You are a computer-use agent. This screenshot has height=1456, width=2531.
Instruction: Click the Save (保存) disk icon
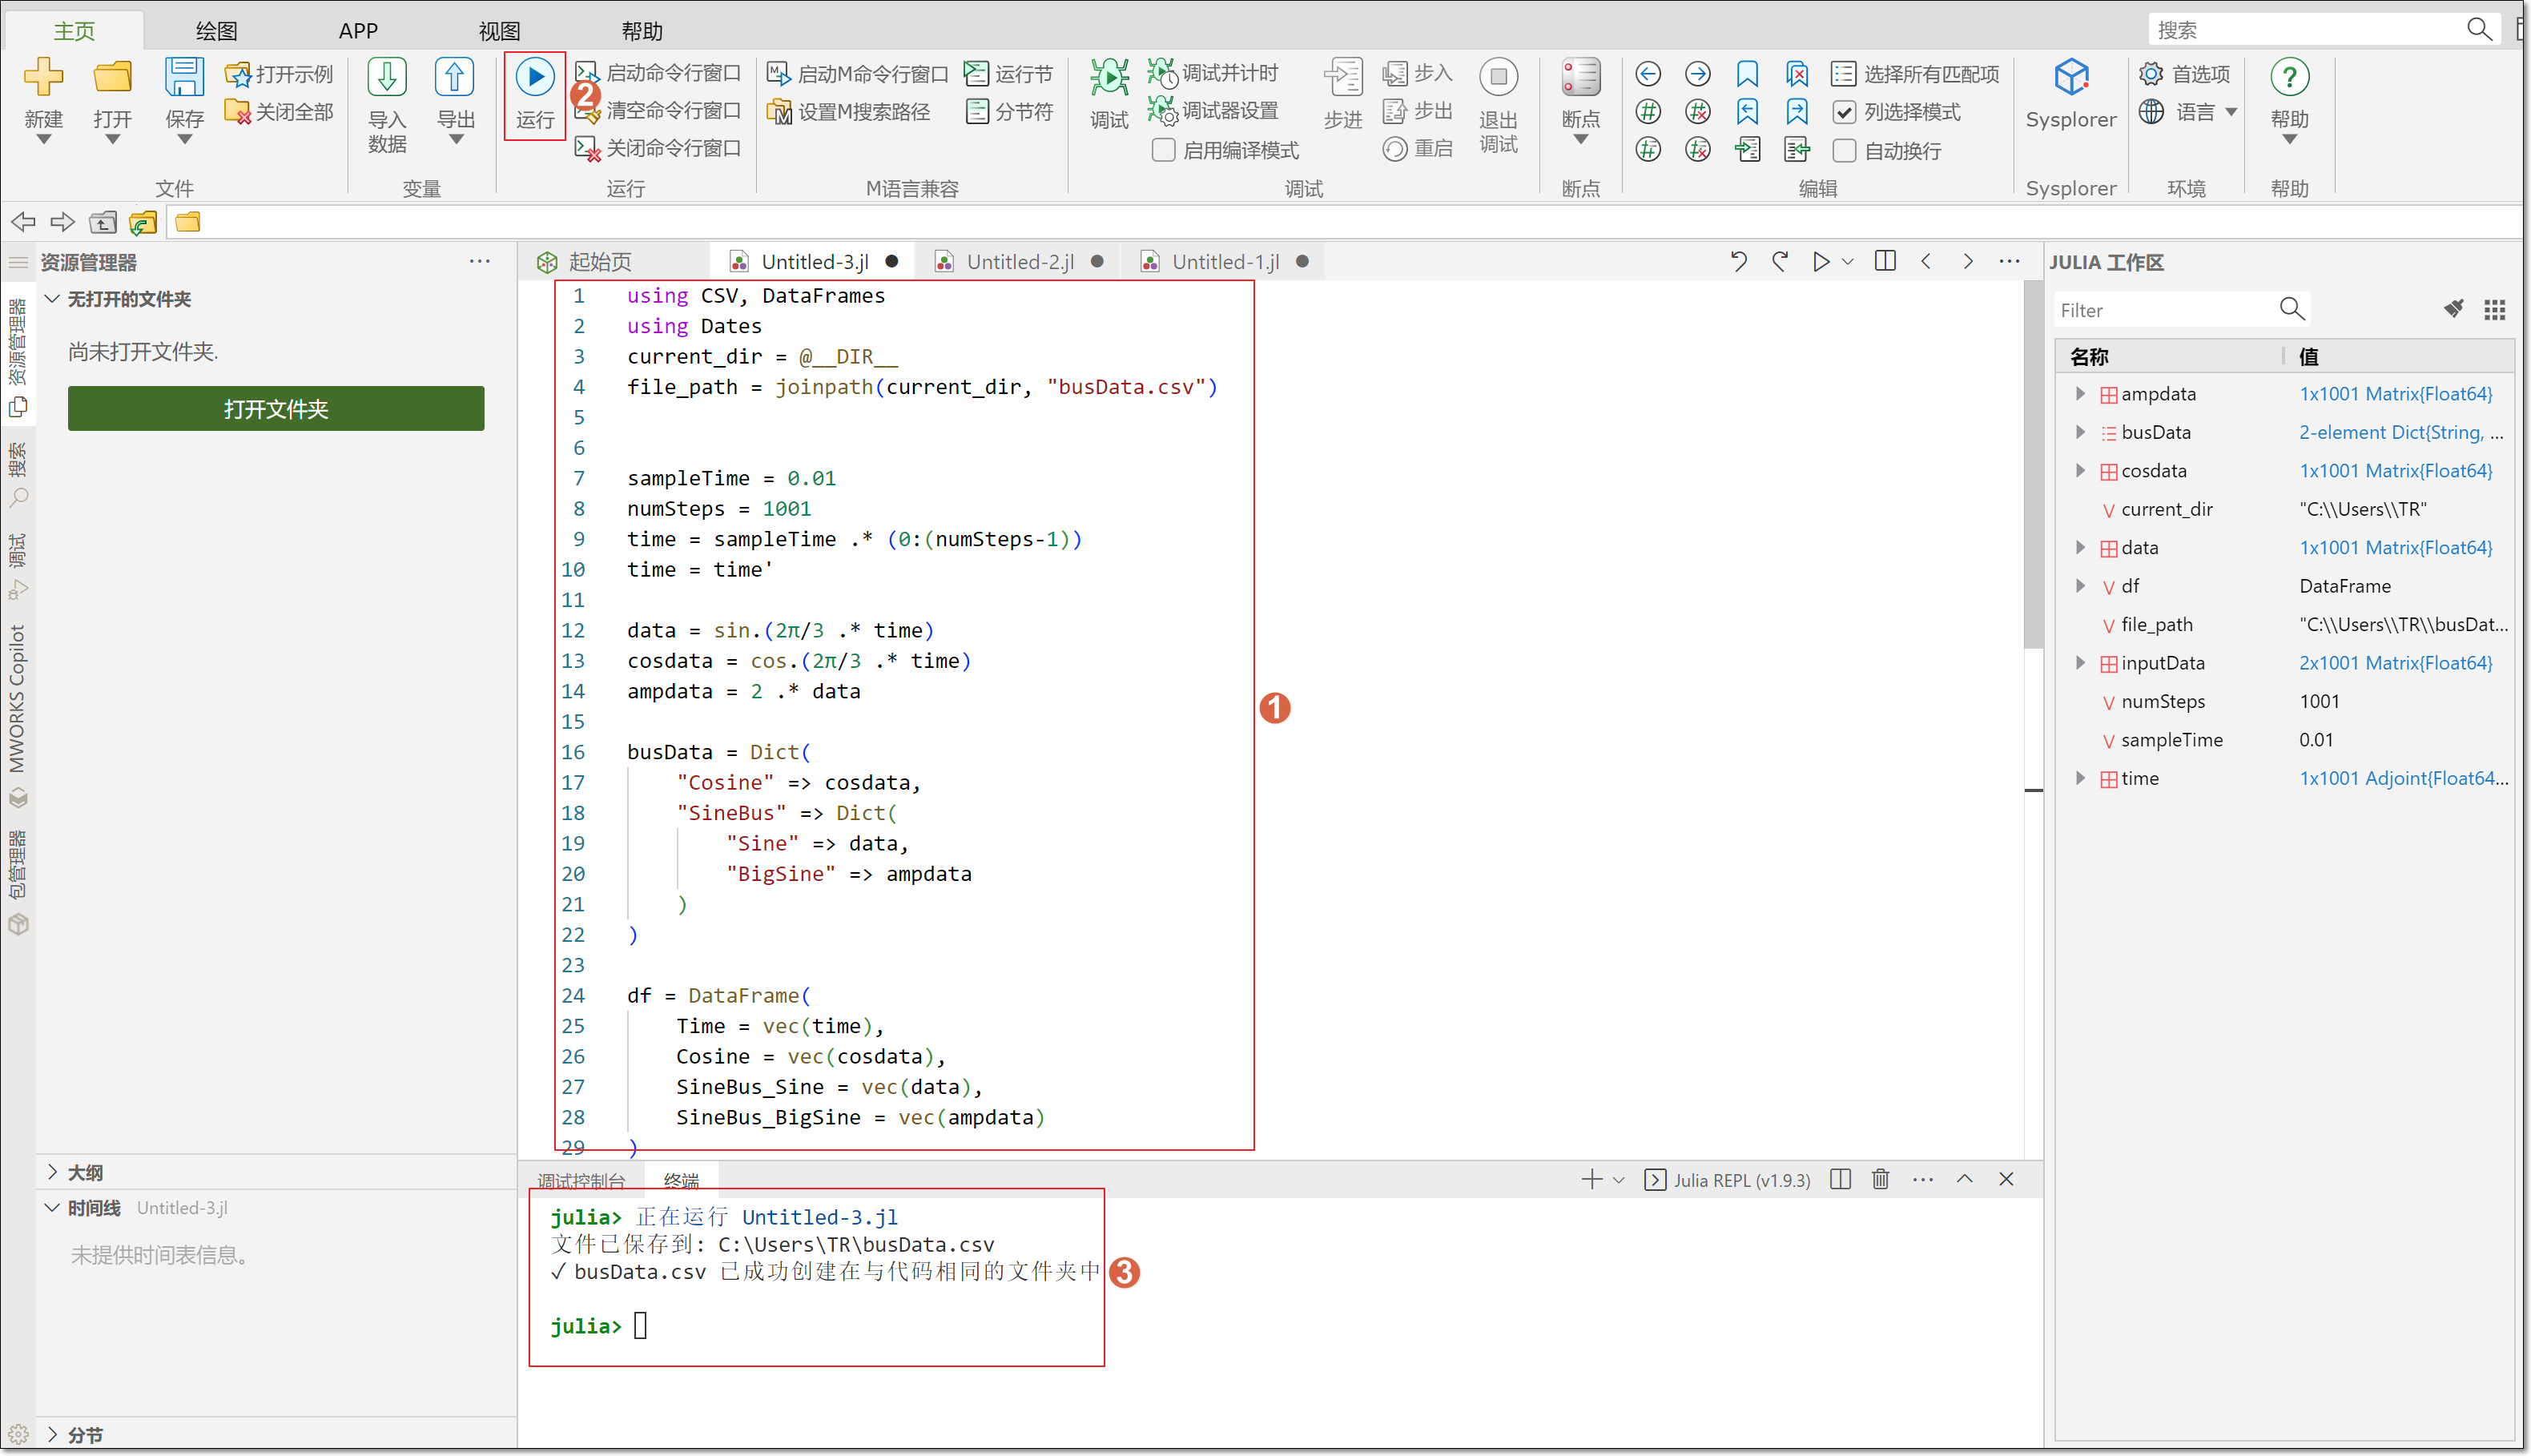(184, 78)
